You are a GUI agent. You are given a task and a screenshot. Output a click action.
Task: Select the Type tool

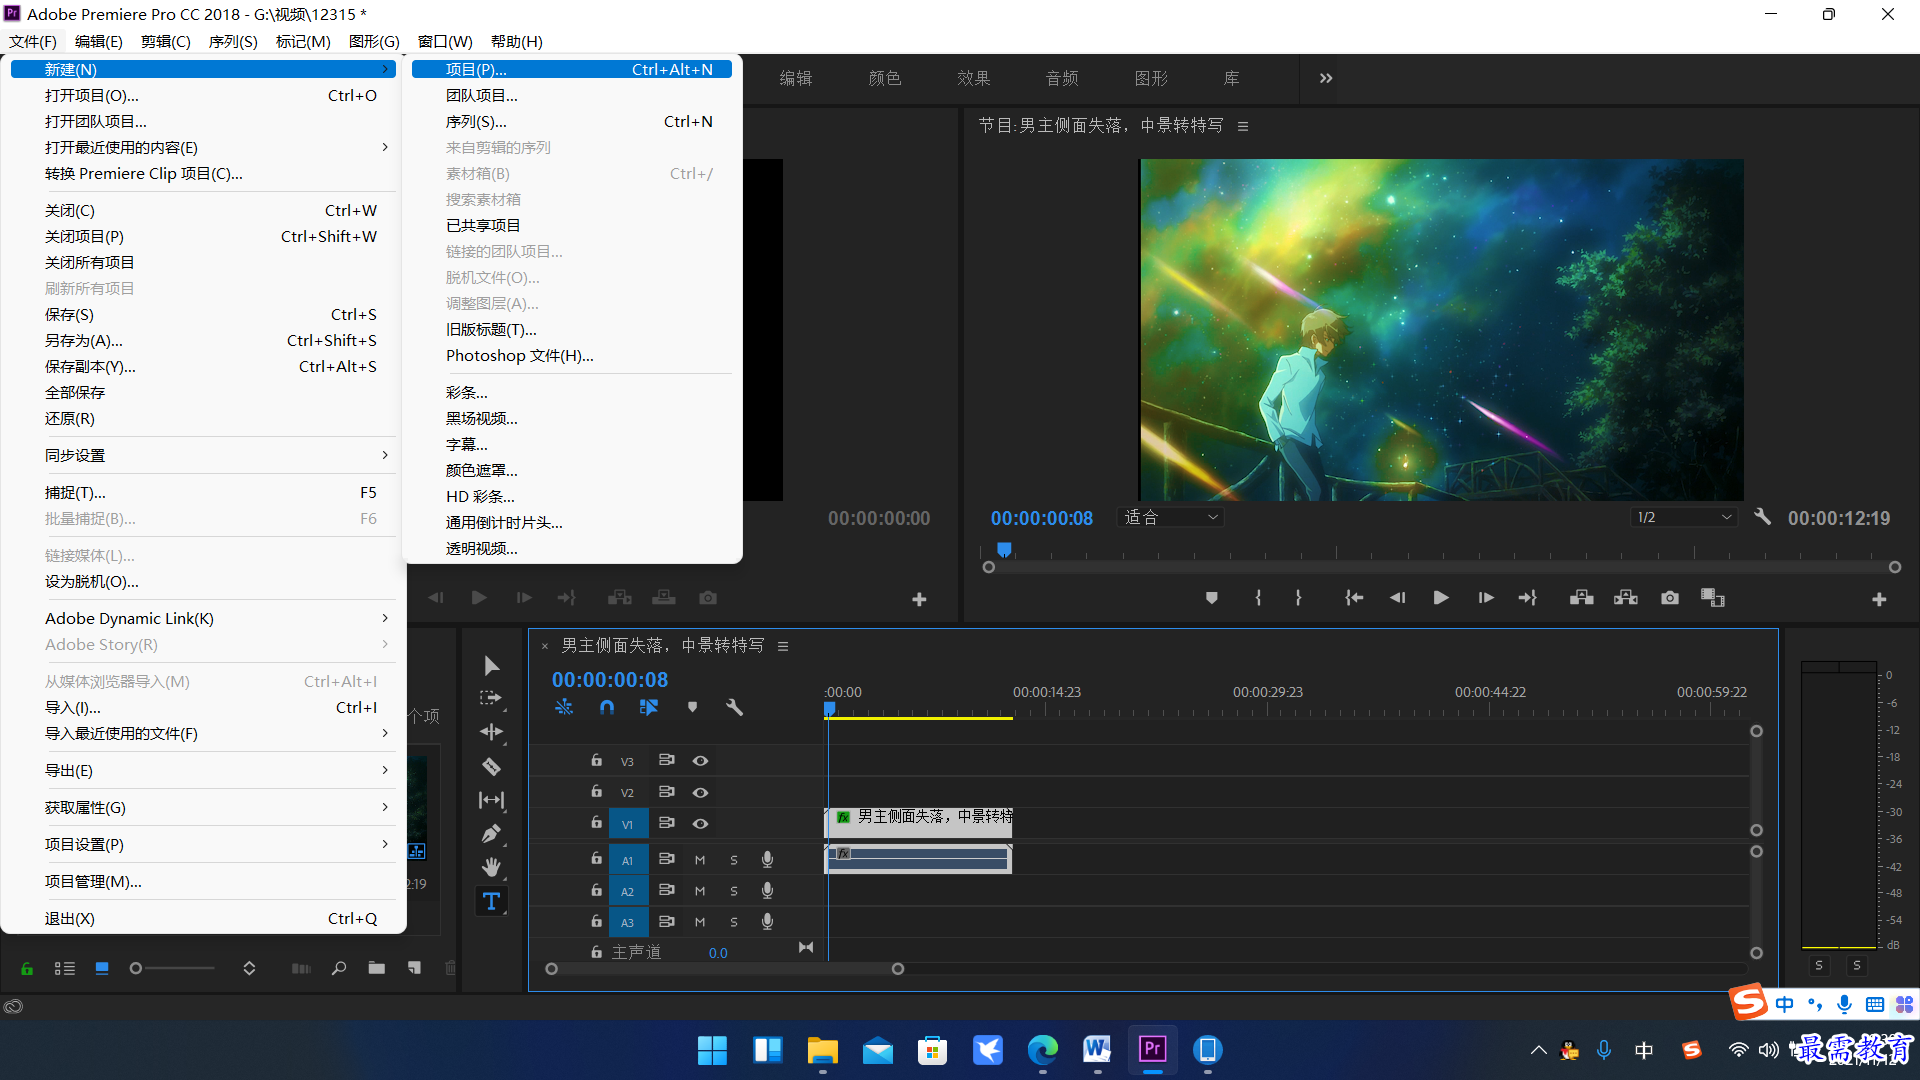[491, 901]
